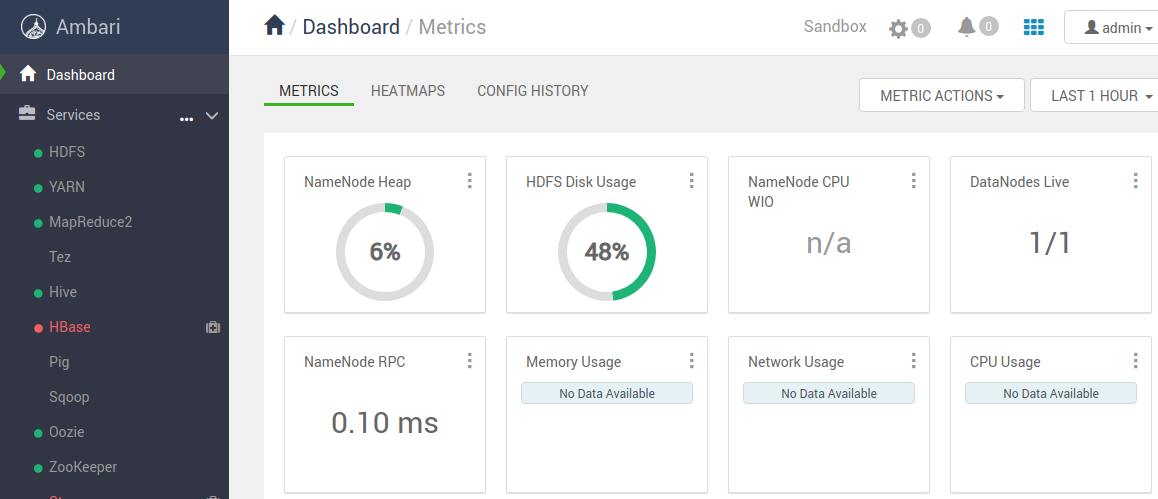This screenshot has height=499, width=1158.
Task: Open the Metric Actions dropdown
Action: point(942,95)
